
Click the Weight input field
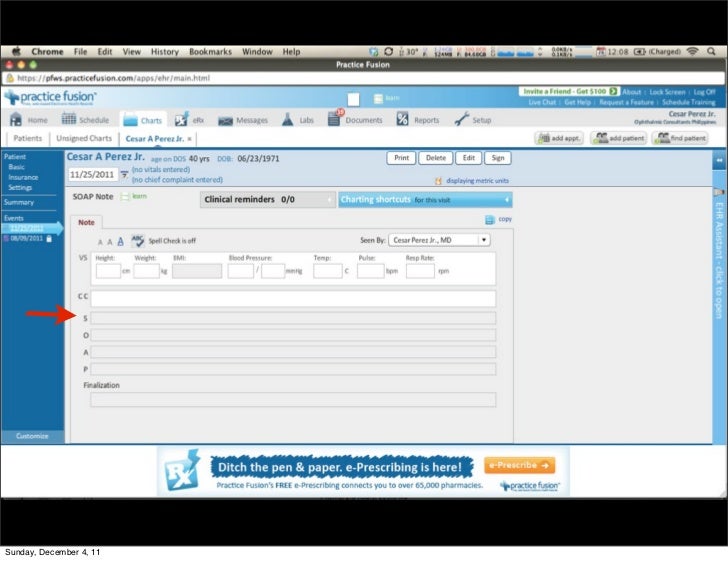(x=147, y=271)
